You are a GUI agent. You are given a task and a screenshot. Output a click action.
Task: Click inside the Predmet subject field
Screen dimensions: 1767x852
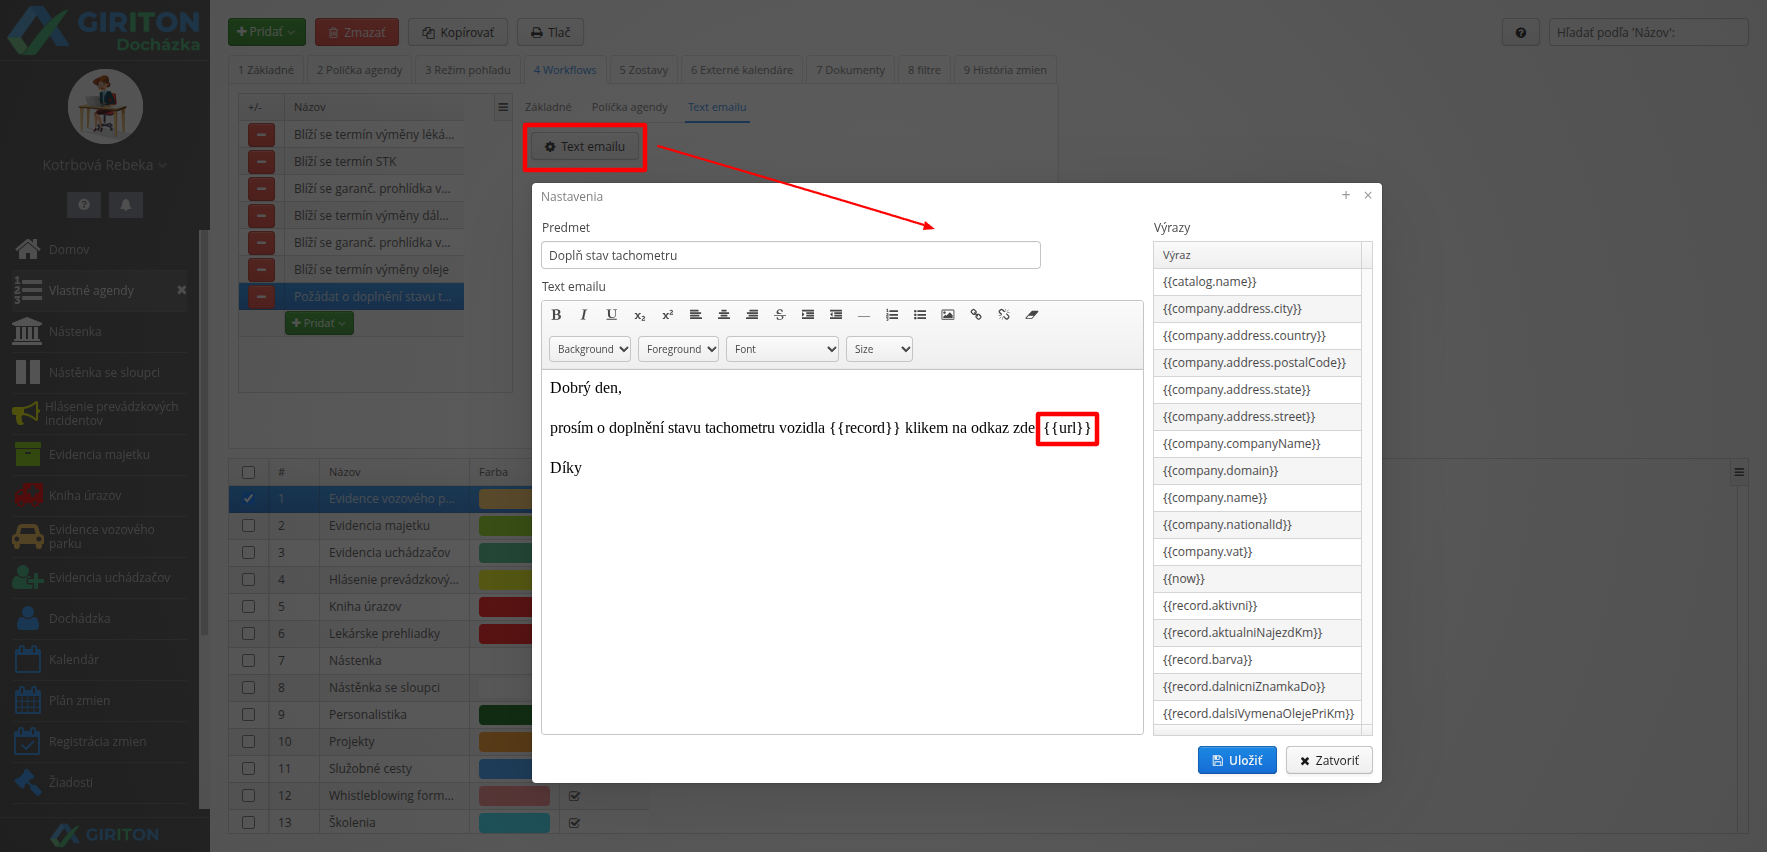coord(791,255)
